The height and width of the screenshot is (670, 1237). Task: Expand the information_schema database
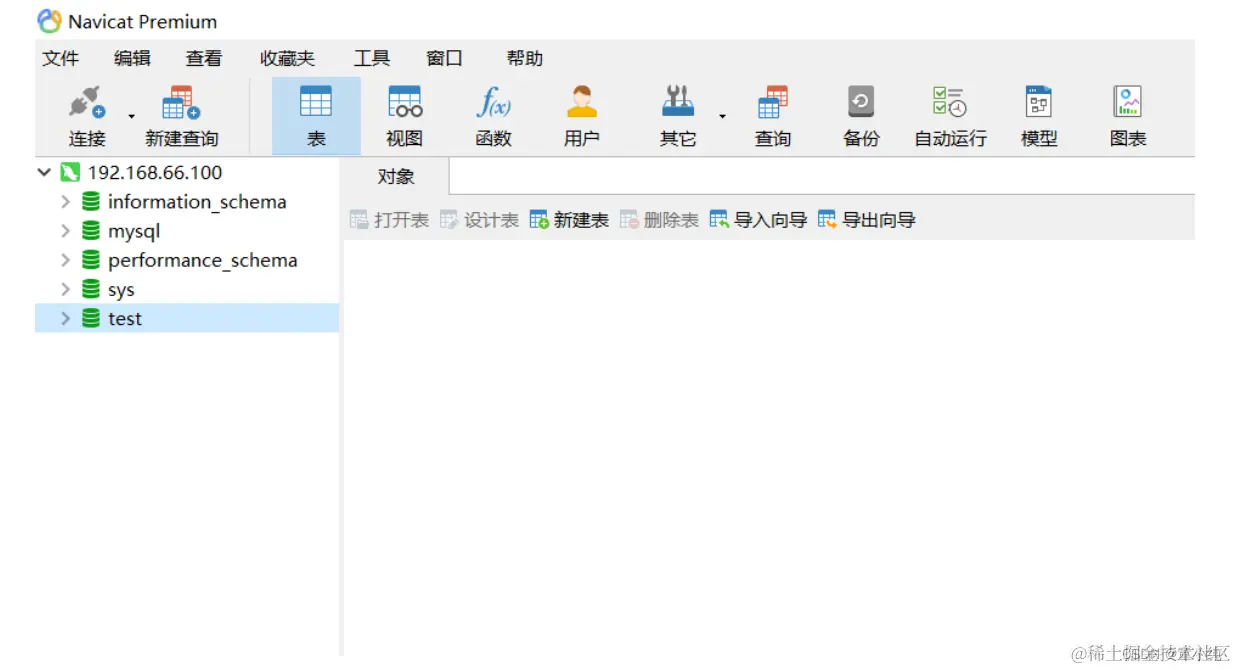coord(65,201)
